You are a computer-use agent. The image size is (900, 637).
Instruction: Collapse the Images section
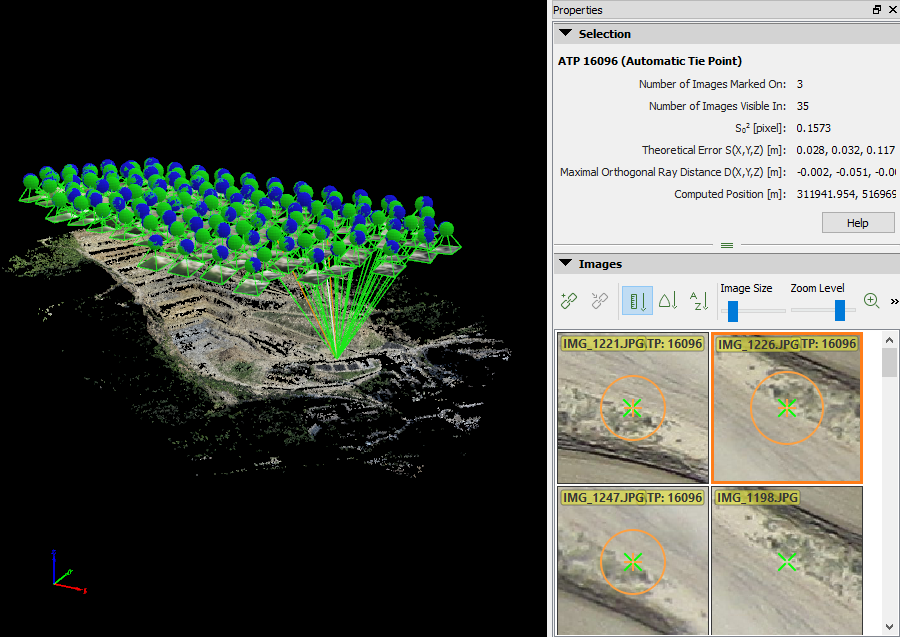pyautogui.click(x=566, y=264)
